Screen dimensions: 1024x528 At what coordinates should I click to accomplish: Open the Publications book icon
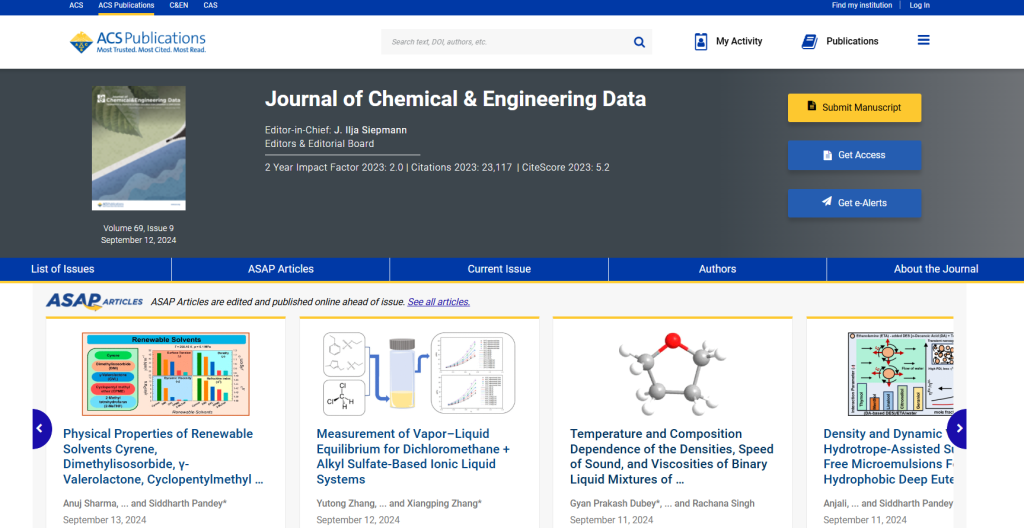809,41
